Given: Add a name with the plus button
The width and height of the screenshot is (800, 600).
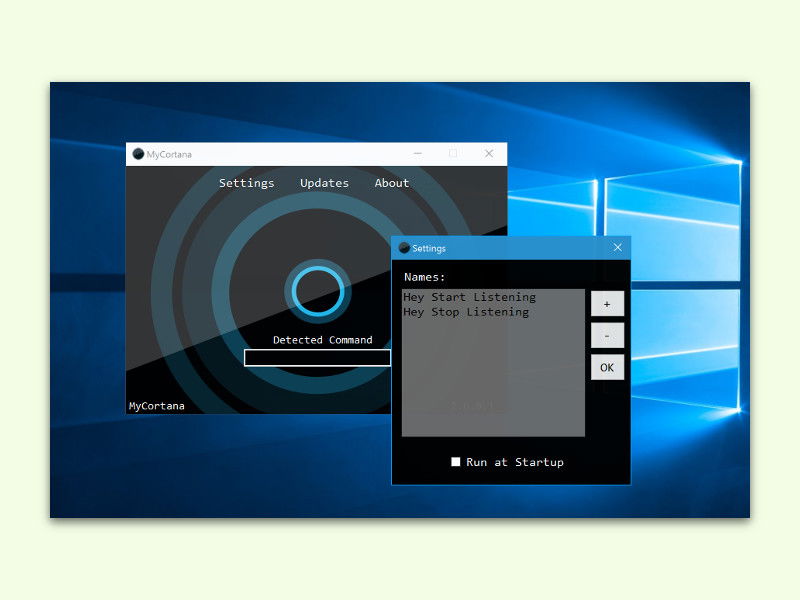Looking at the screenshot, I should [607, 304].
